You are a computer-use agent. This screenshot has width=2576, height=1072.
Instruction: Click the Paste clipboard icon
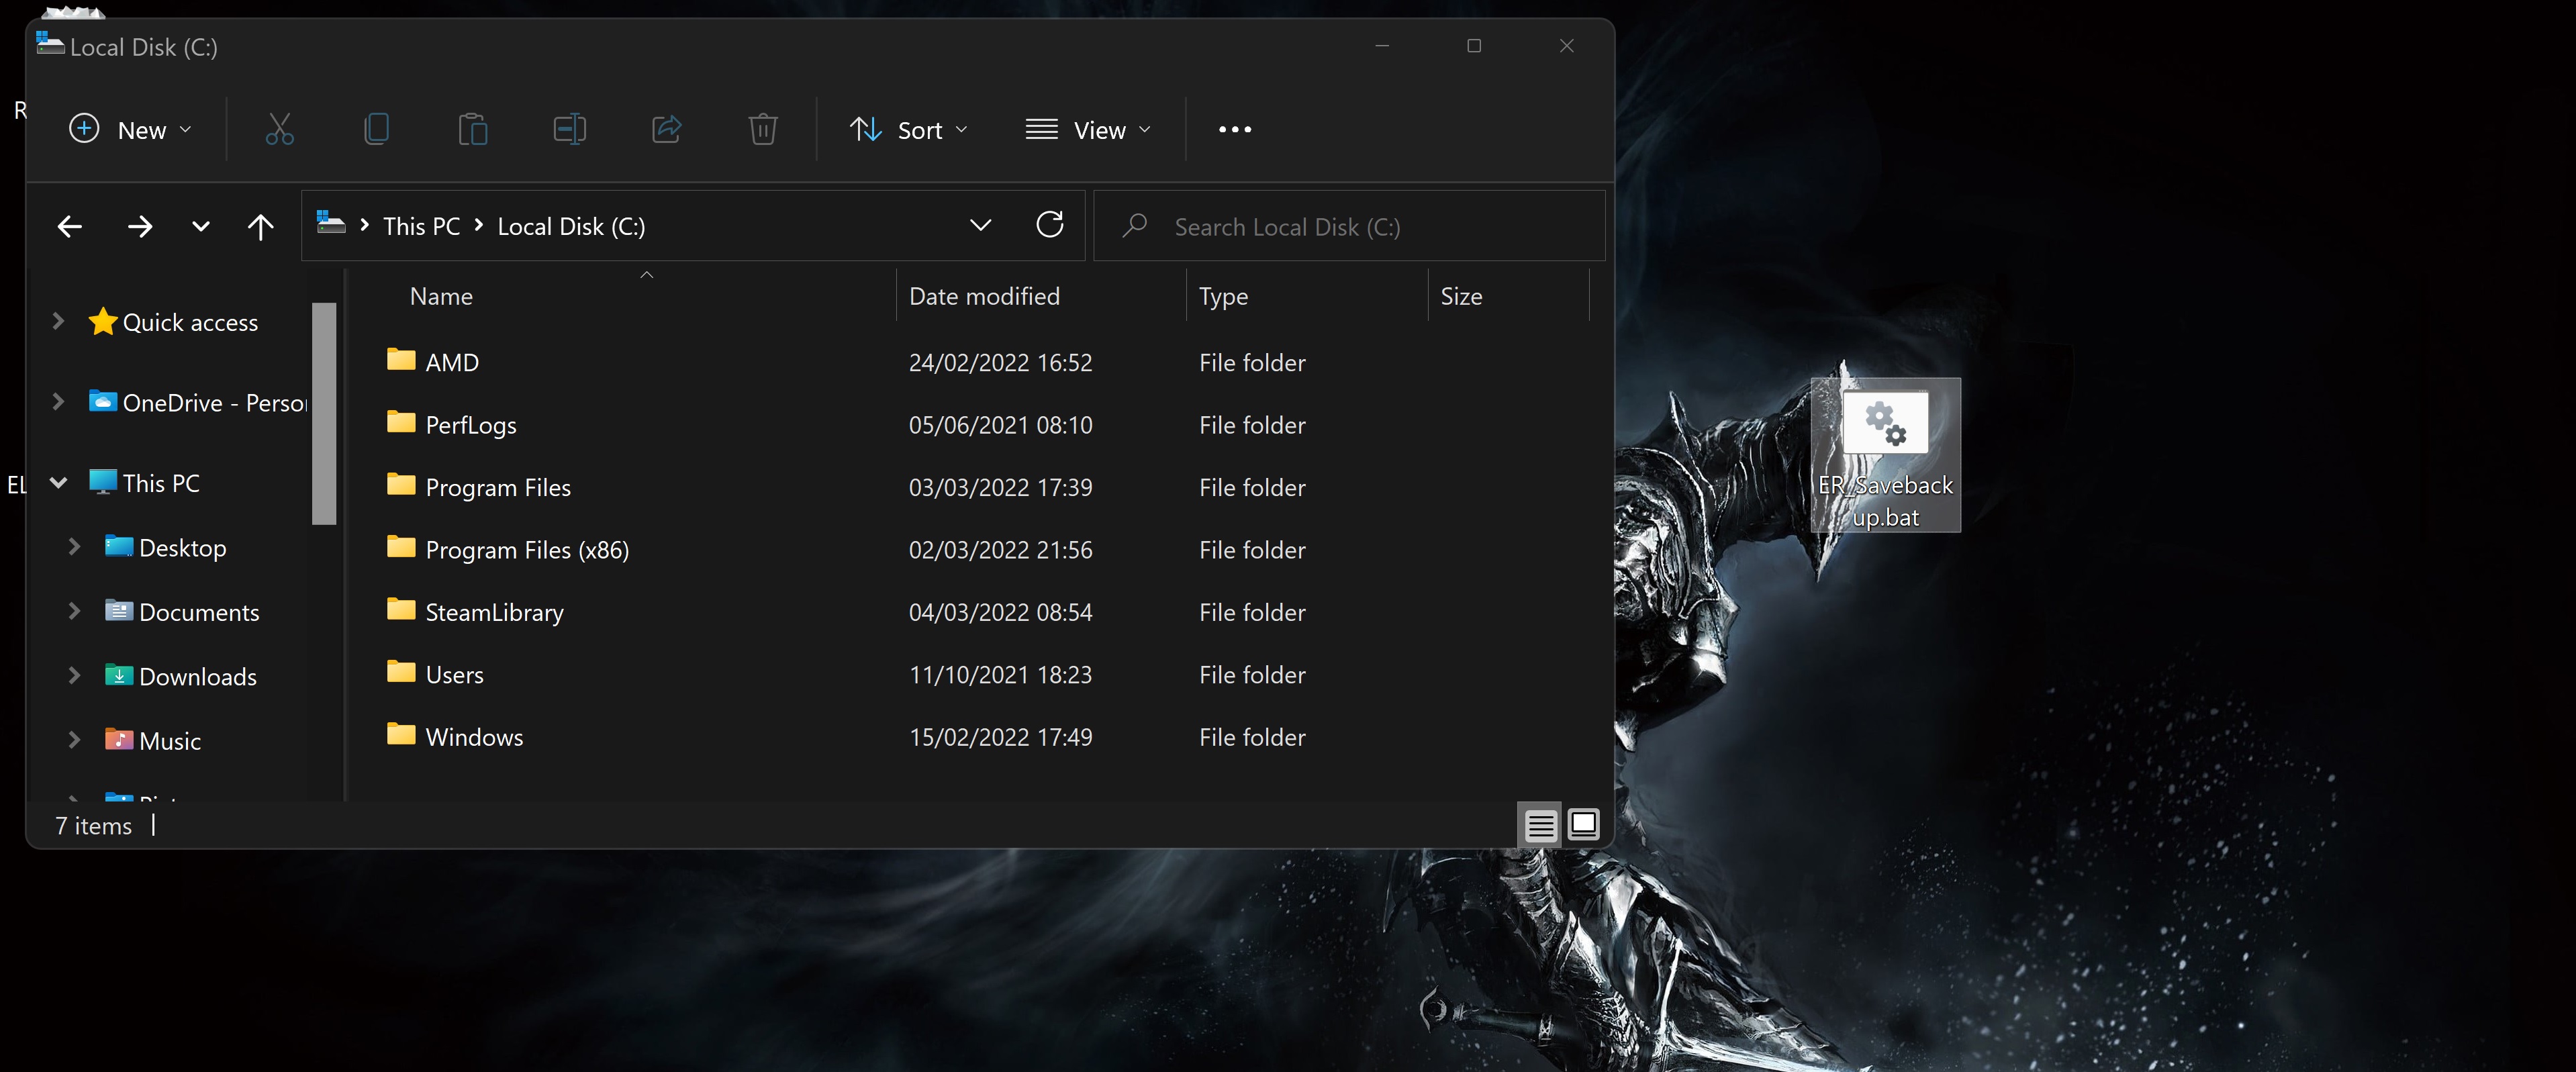pos(472,129)
